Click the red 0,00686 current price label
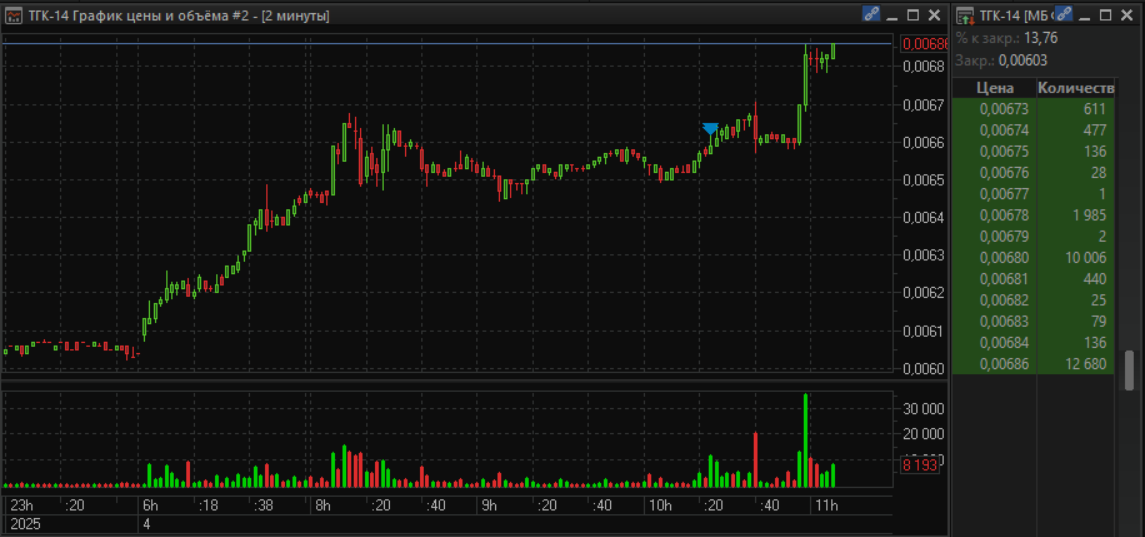The width and height of the screenshot is (1145, 537). pos(924,44)
